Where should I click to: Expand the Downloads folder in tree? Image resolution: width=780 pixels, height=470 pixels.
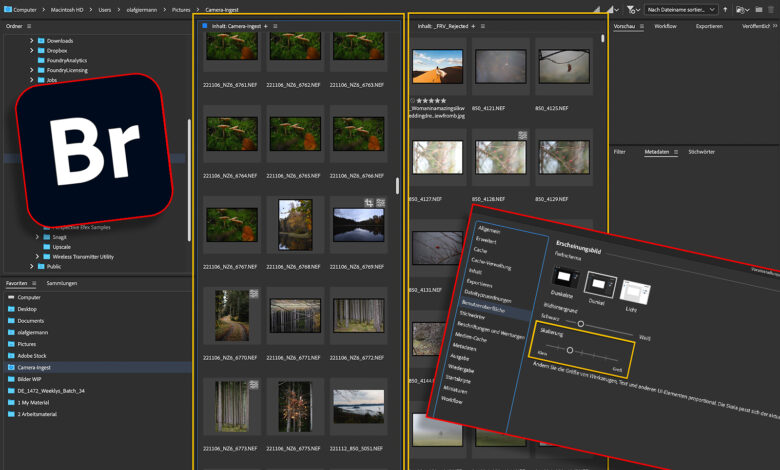32,41
